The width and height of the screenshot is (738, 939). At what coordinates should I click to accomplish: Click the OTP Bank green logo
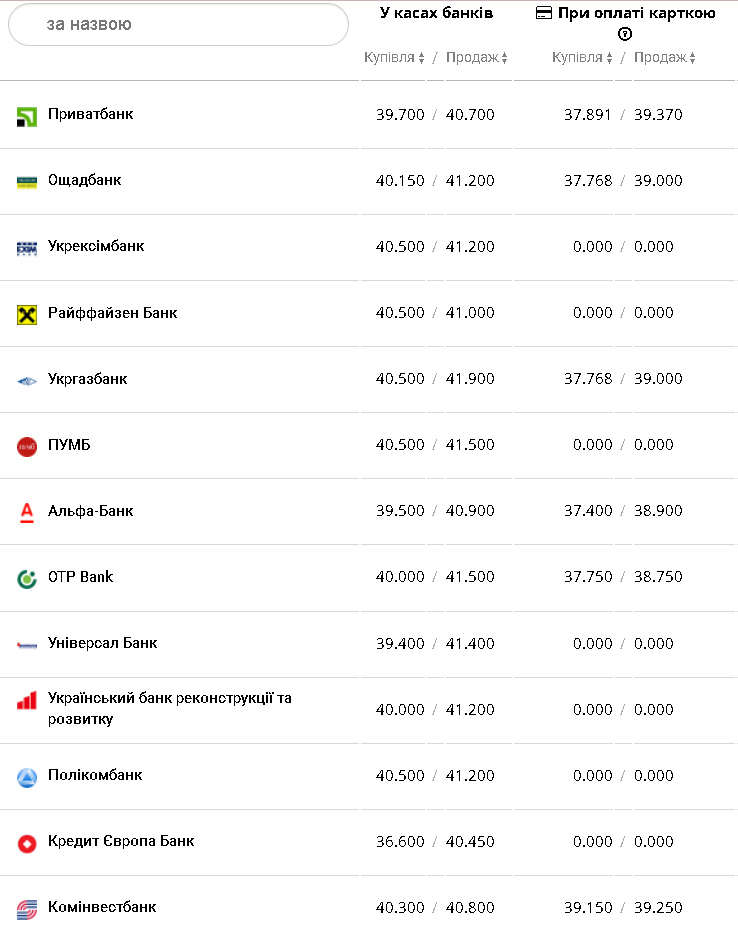click(27, 578)
